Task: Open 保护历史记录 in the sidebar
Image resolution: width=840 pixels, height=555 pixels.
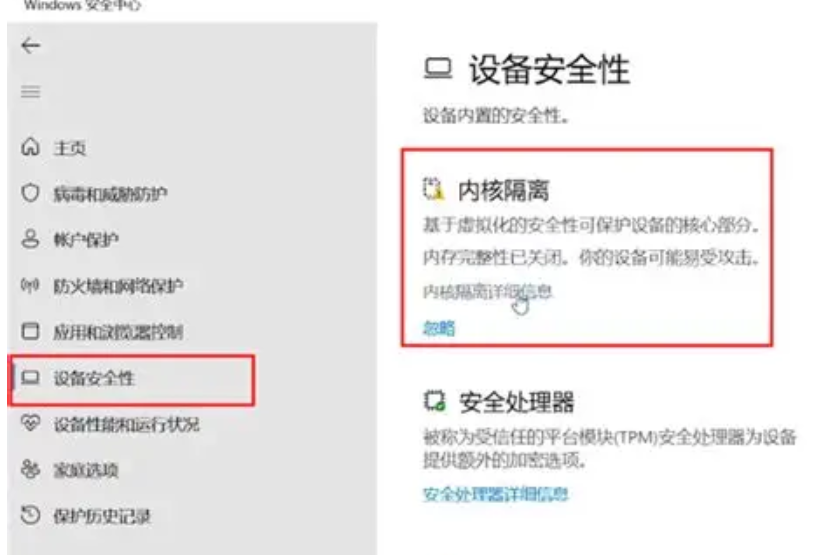Action: point(102,516)
